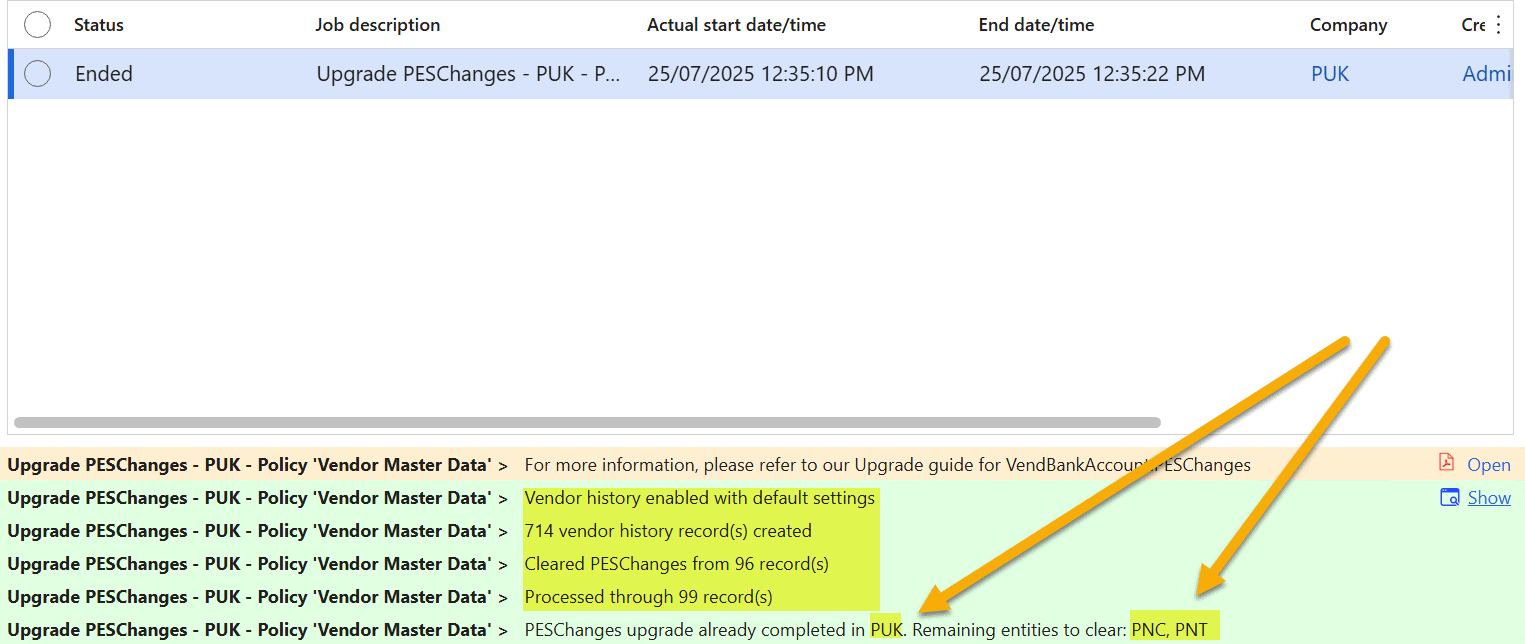Sort by the Status column header
Viewport: 1525px width, 644px height.
click(x=99, y=25)
